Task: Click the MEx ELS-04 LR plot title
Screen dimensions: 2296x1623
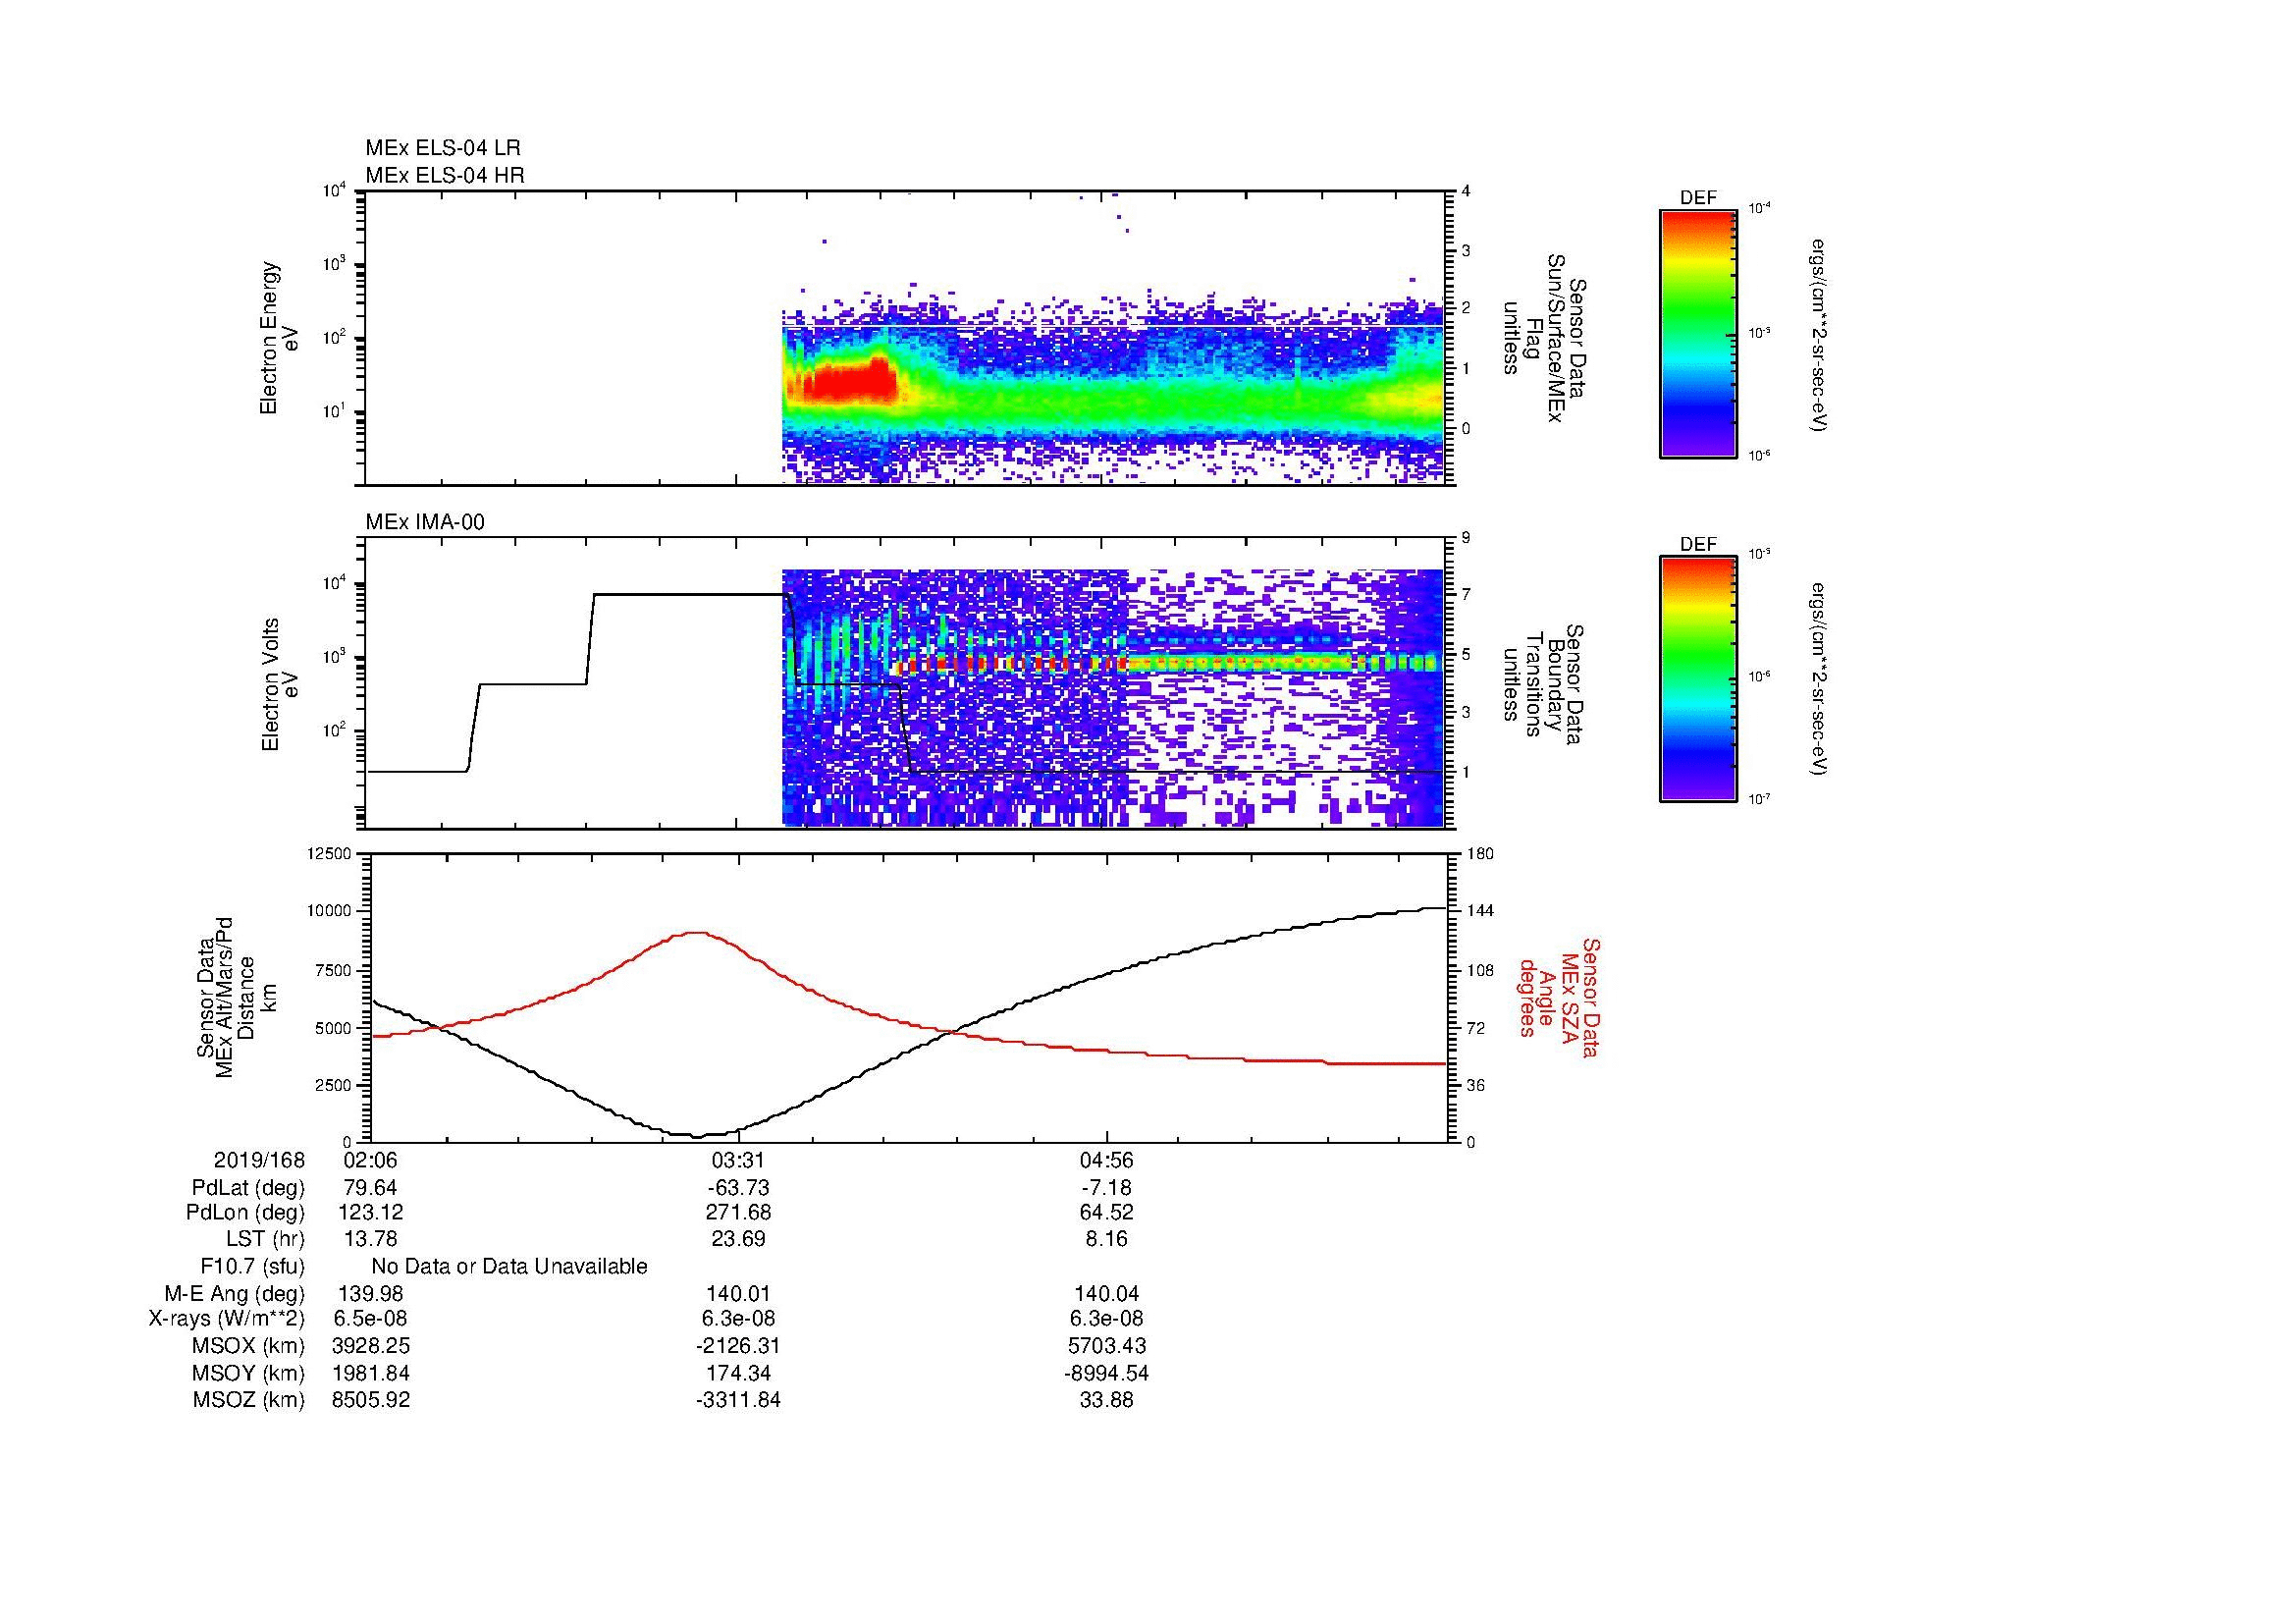Action: coord(443,148)
